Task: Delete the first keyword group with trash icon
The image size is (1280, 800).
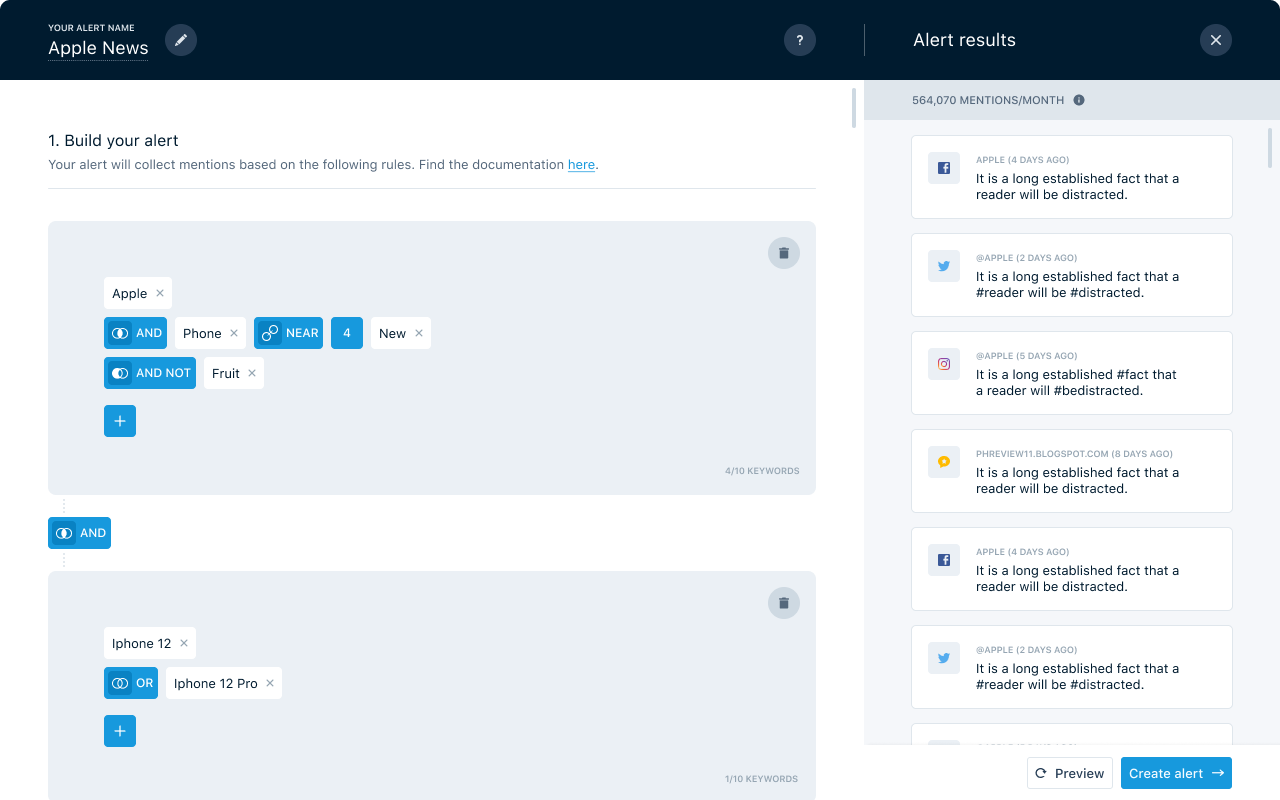Action: 784,253
